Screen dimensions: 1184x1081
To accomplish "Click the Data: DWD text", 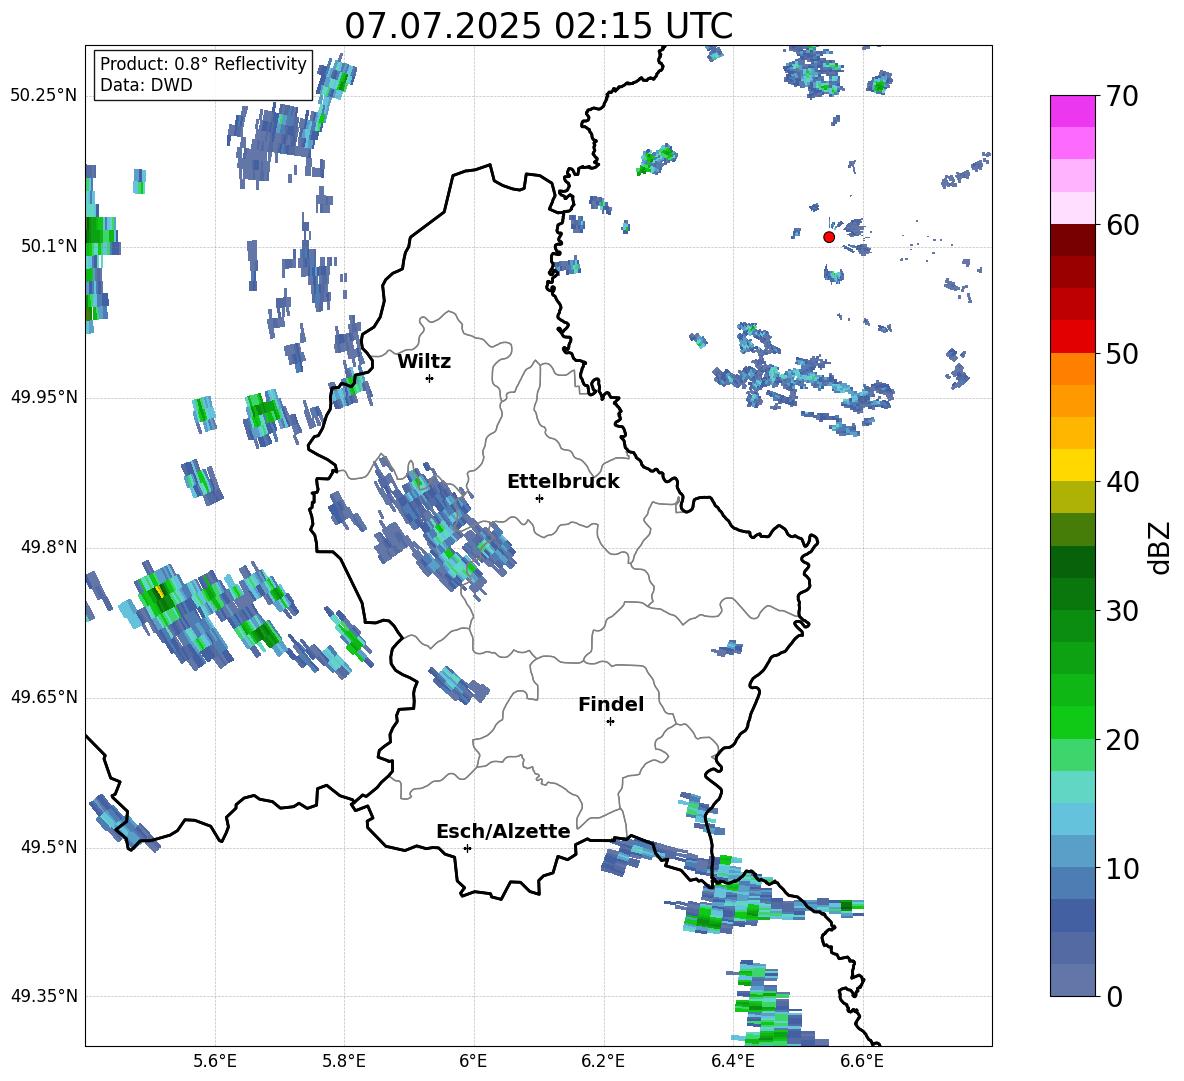I will pos(146,85).
